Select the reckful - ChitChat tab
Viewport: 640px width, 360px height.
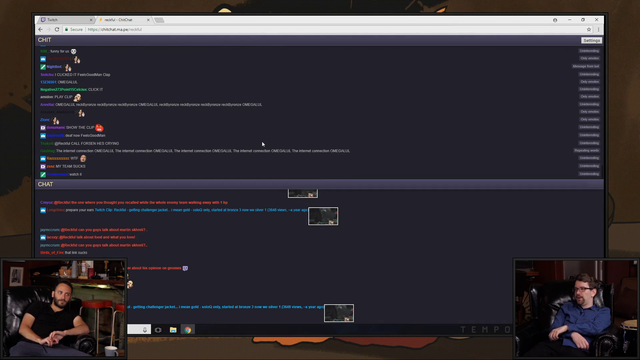124,20
